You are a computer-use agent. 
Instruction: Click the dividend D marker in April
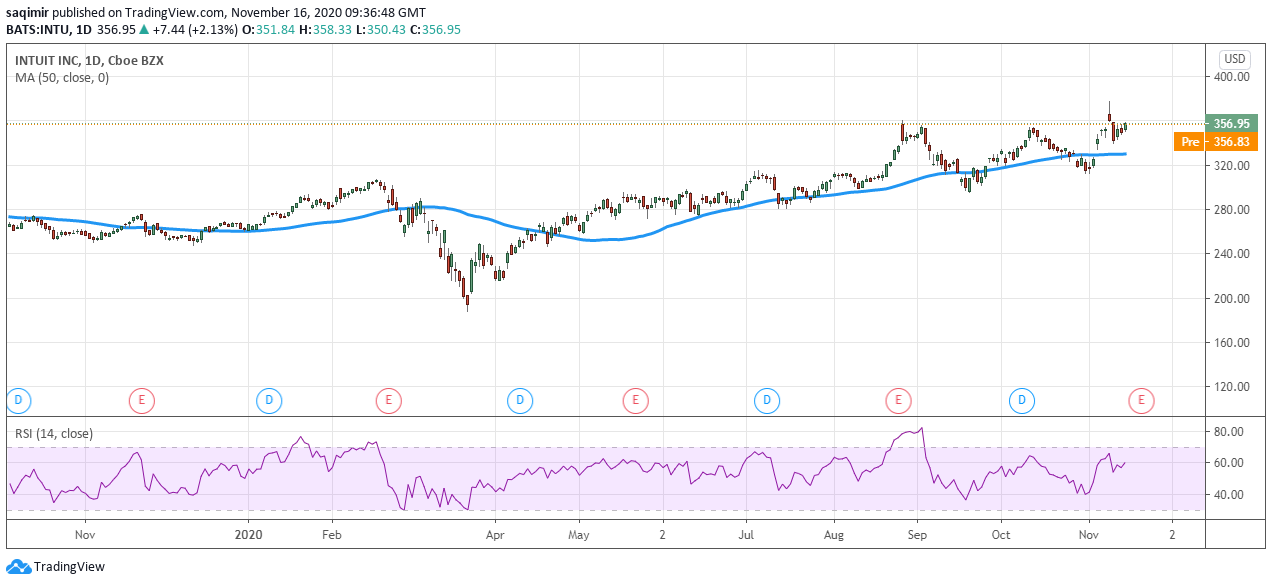tap(519, 401)
